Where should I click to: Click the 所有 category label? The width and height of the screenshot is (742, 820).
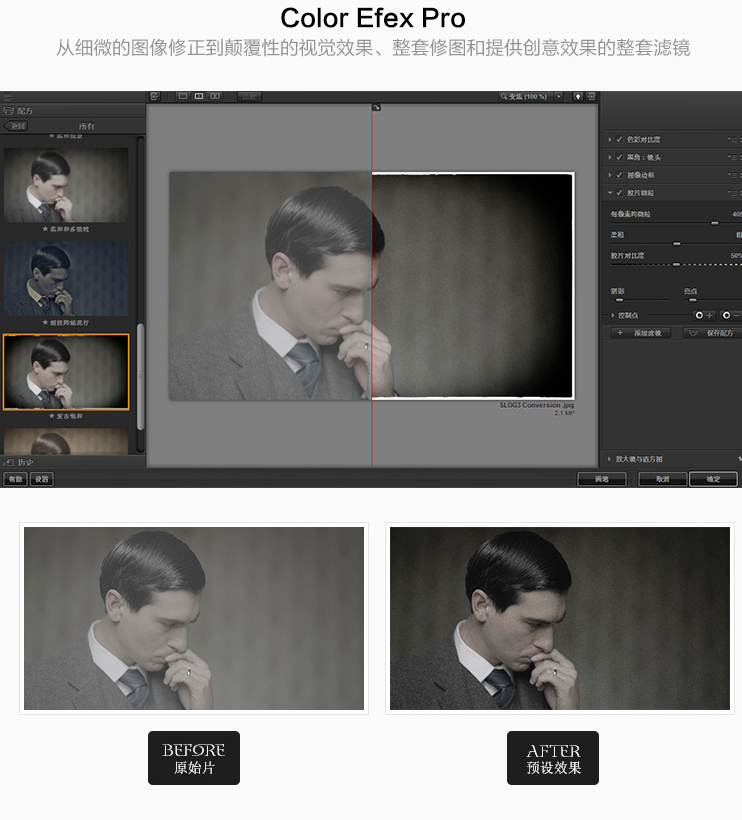(x=86, y=126)
